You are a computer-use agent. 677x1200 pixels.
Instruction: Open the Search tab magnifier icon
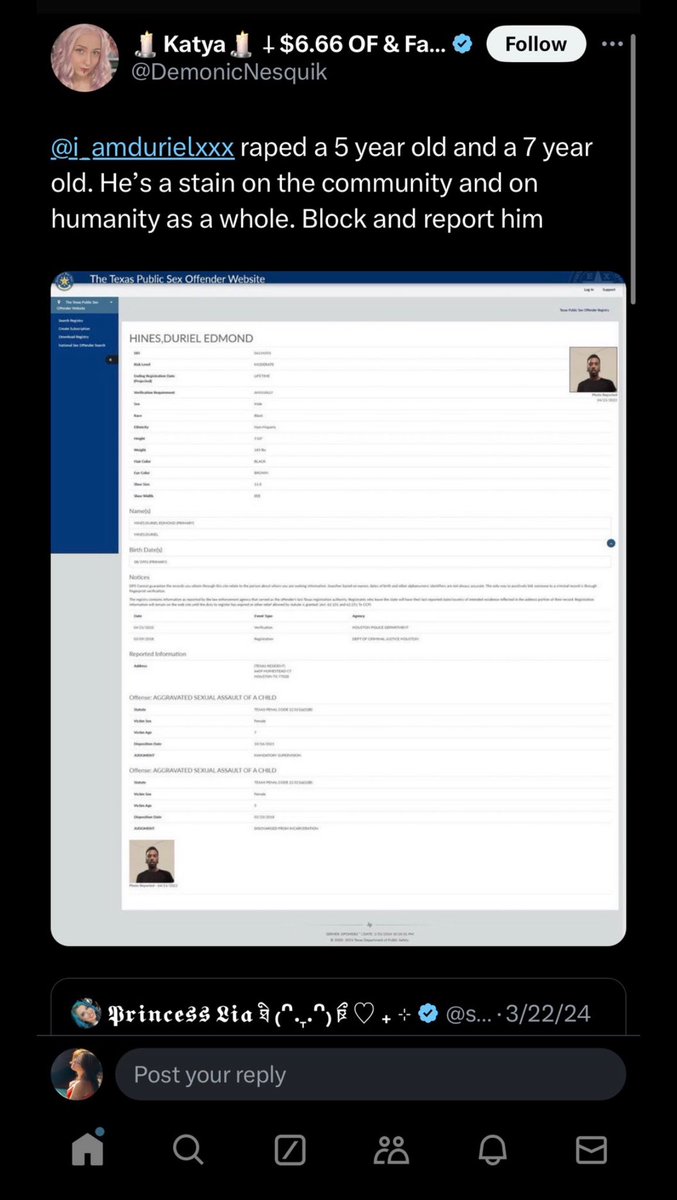187,1151
